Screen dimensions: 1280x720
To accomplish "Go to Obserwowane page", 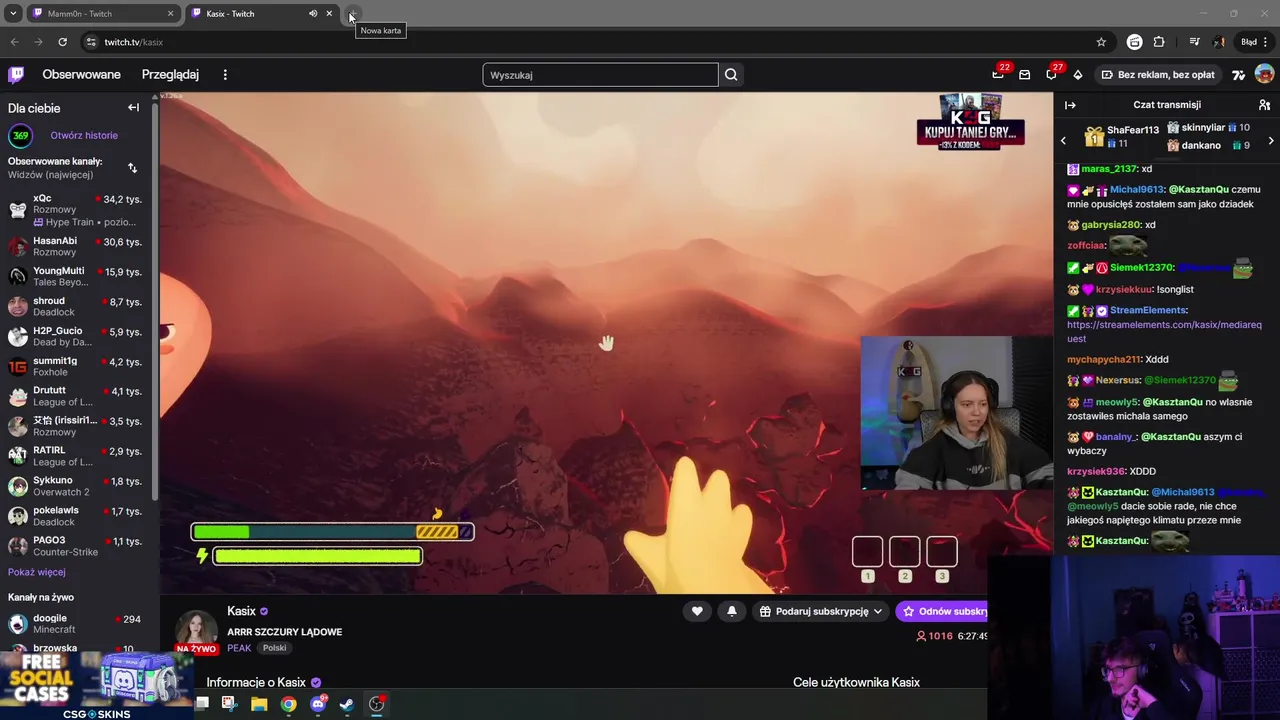I will point(81,75).
